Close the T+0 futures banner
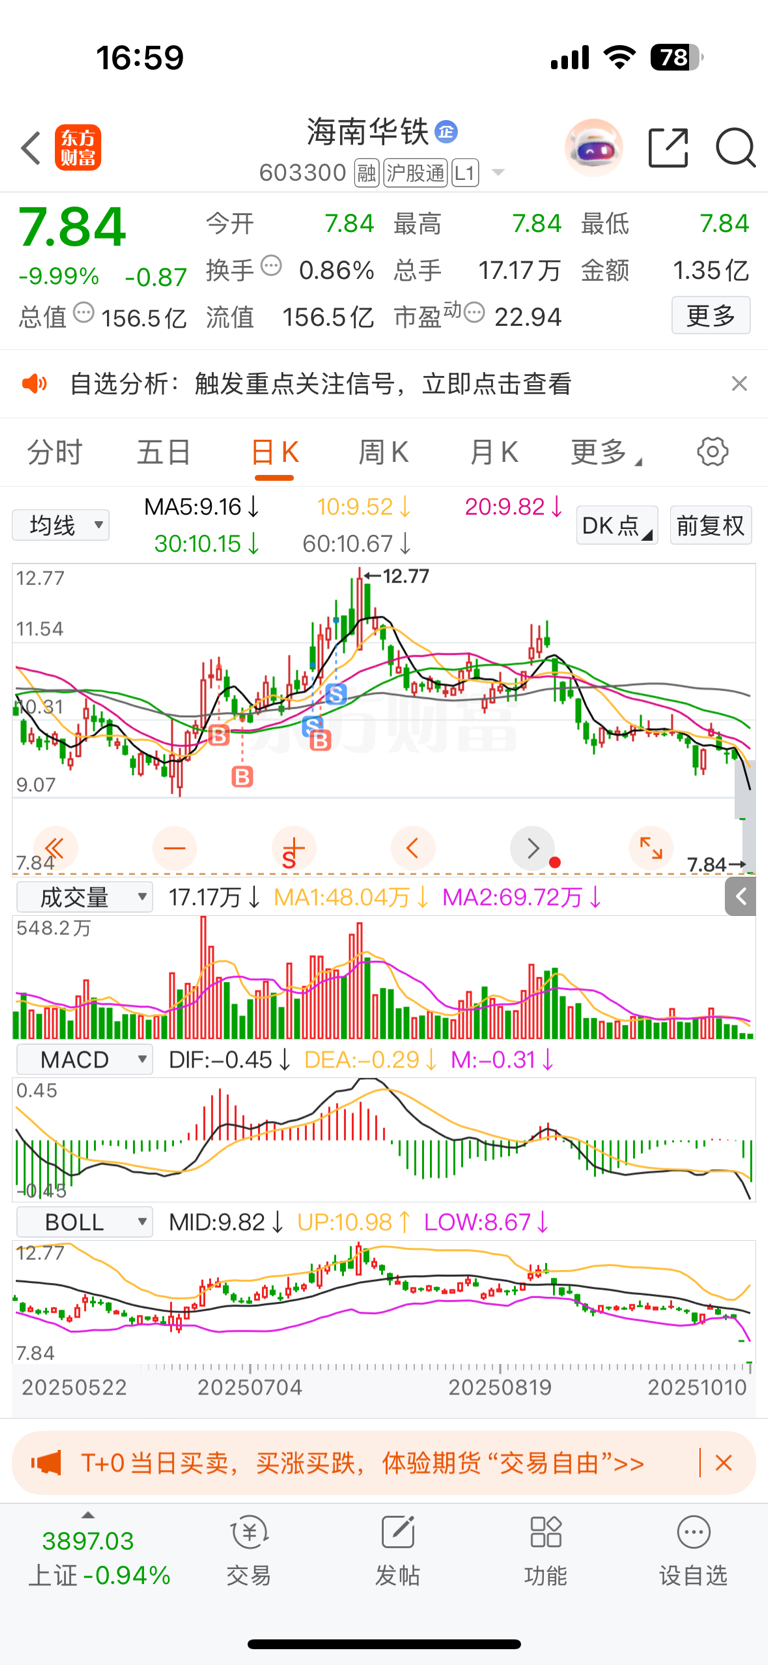The image size is (769, 1665). coord(724,1463)
